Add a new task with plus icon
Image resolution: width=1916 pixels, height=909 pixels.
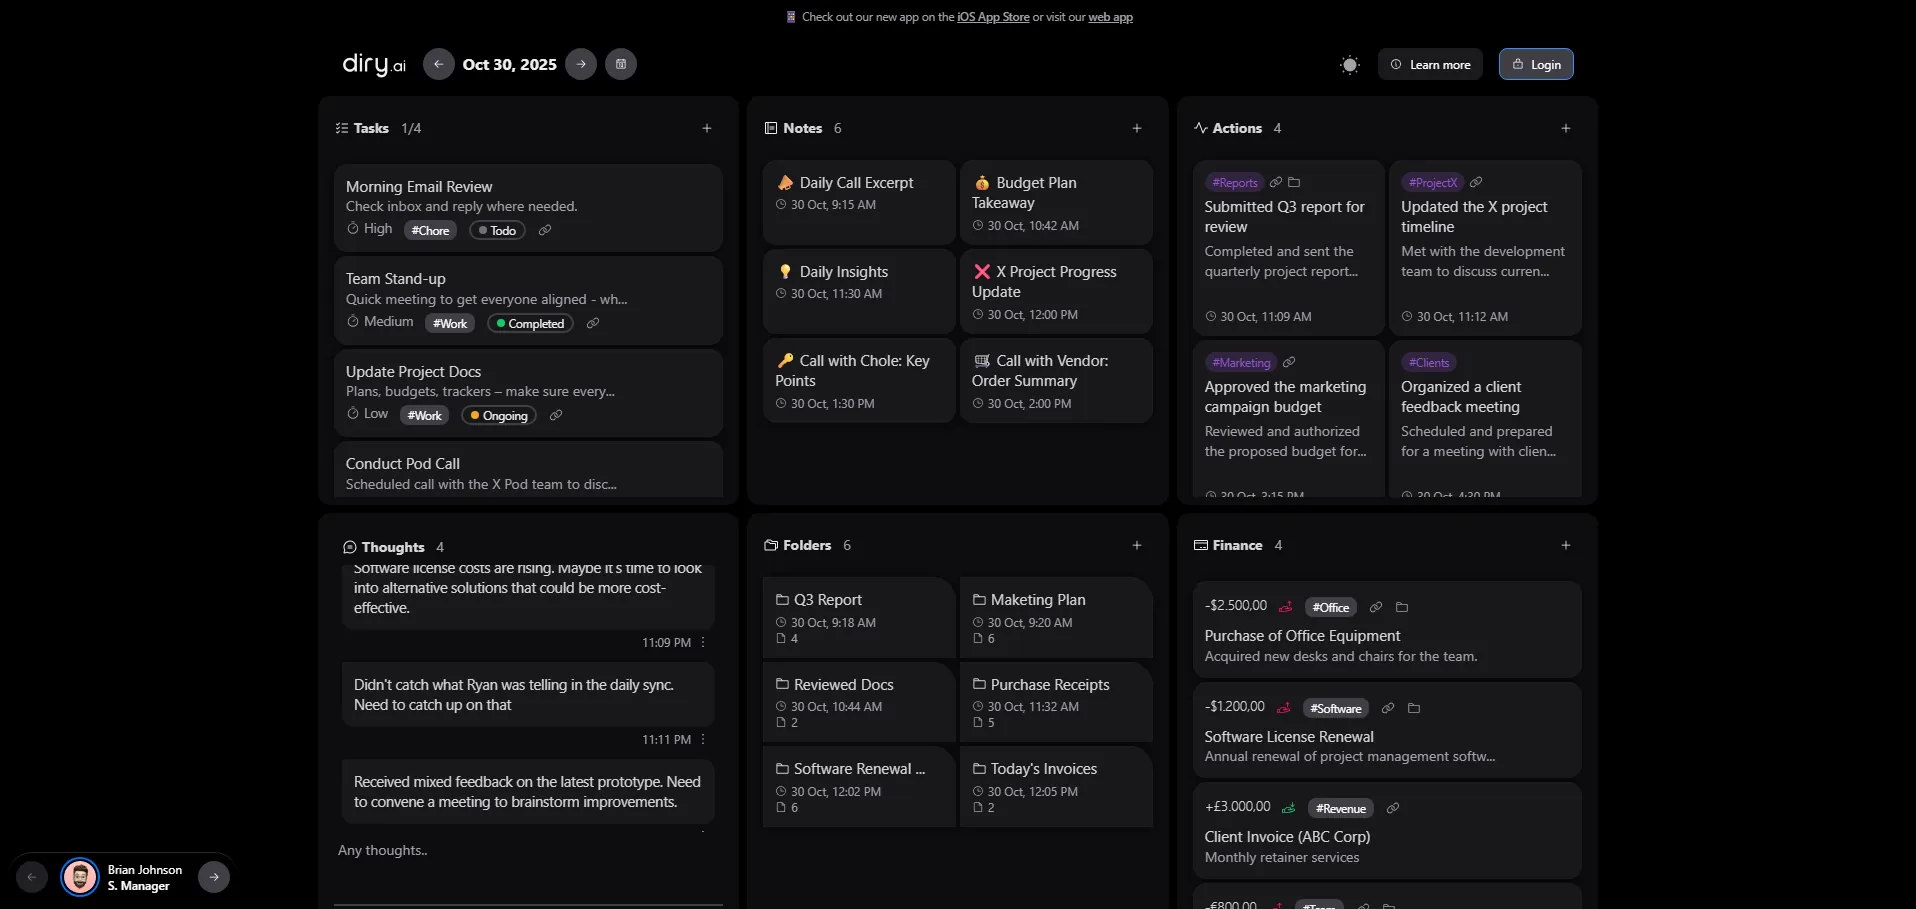point(707,128)
